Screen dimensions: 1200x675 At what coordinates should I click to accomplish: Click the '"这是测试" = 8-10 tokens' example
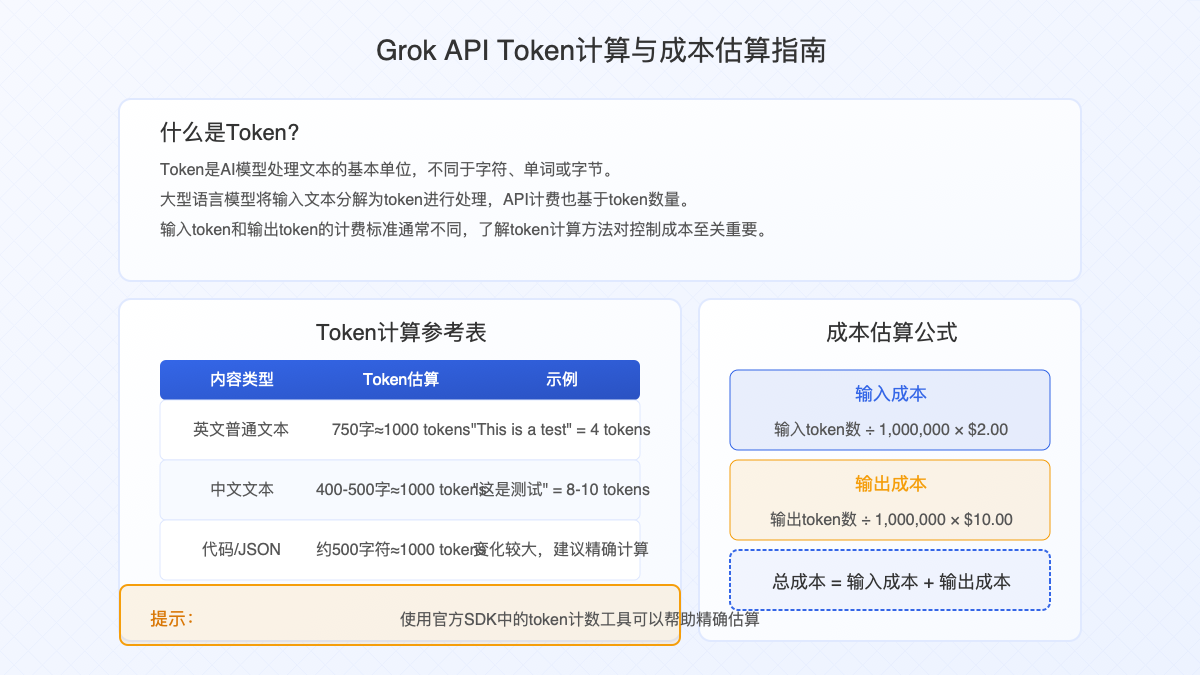(561, 489)
